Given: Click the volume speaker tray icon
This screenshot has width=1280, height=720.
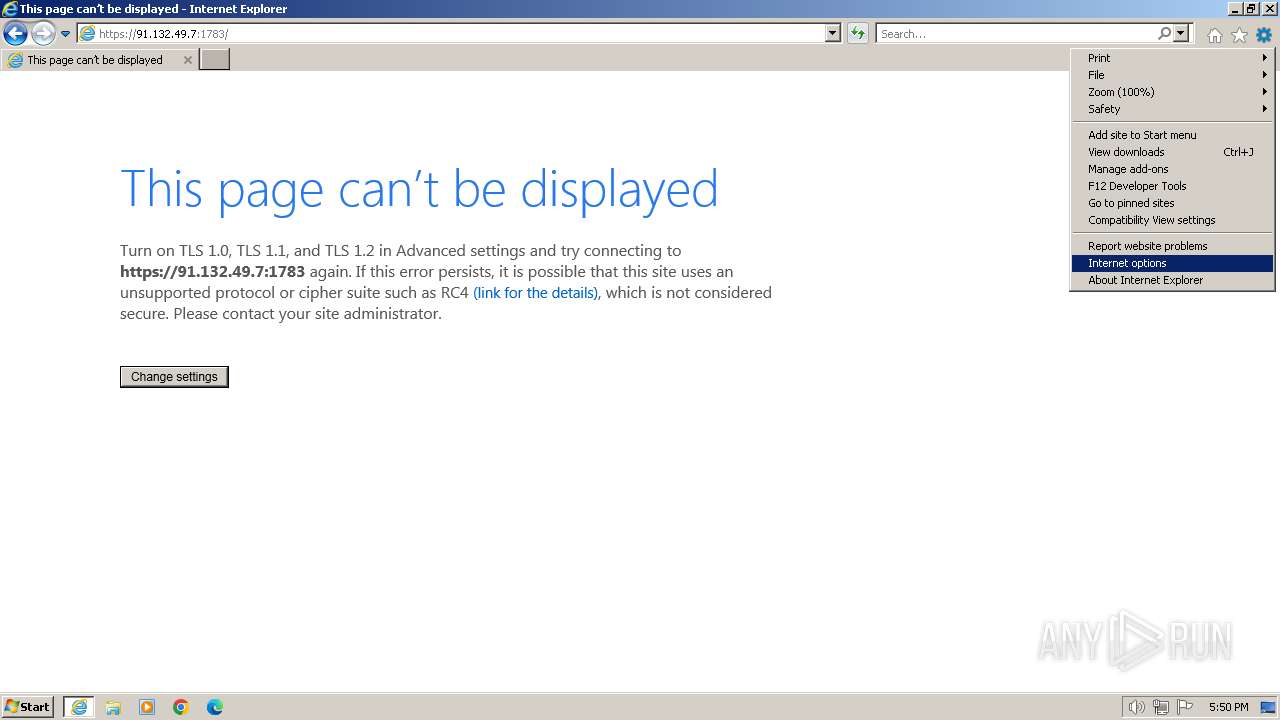Looking at the screenshot, I should 1136,707.
